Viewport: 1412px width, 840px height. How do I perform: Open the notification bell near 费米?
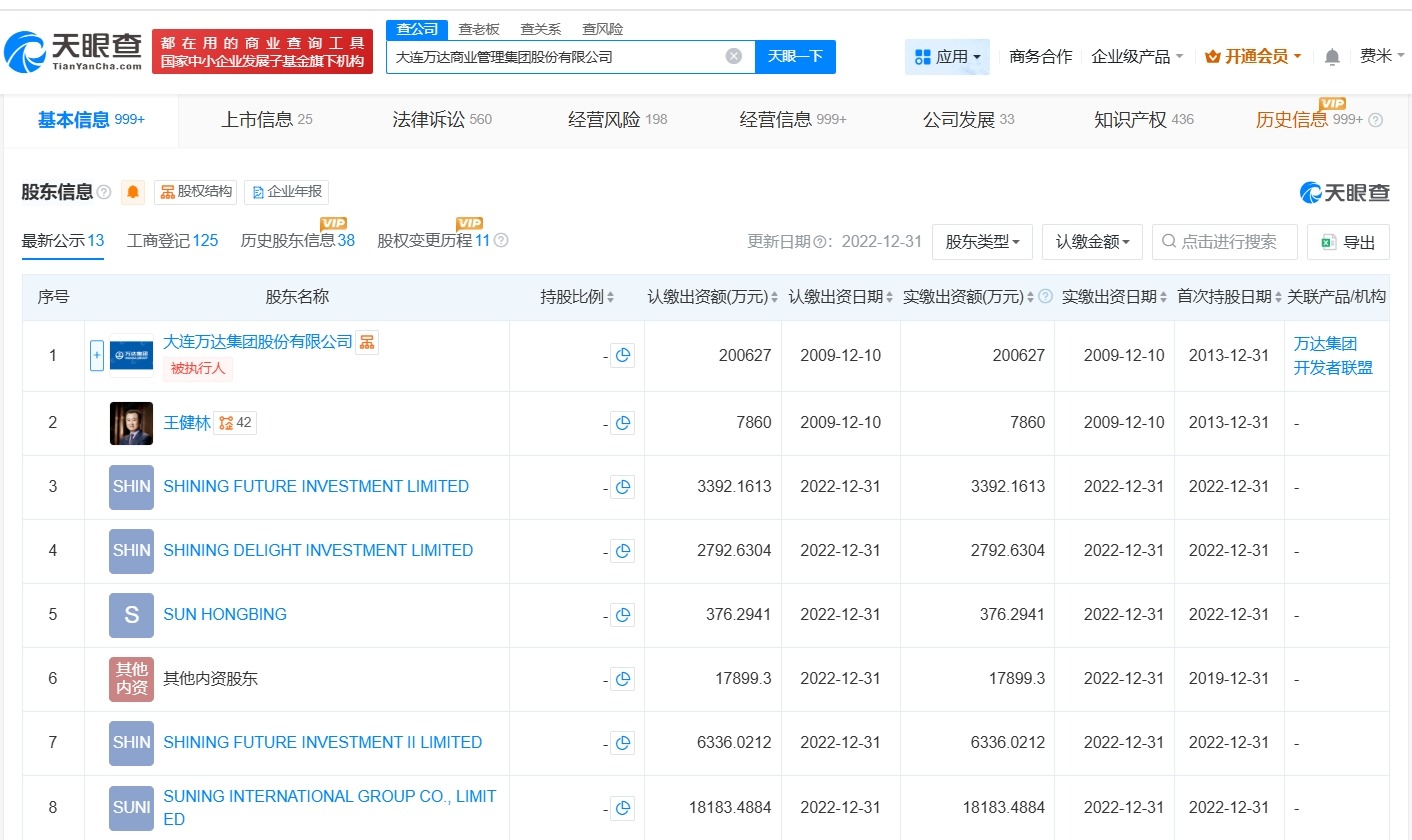click(x=1331, y=57)
